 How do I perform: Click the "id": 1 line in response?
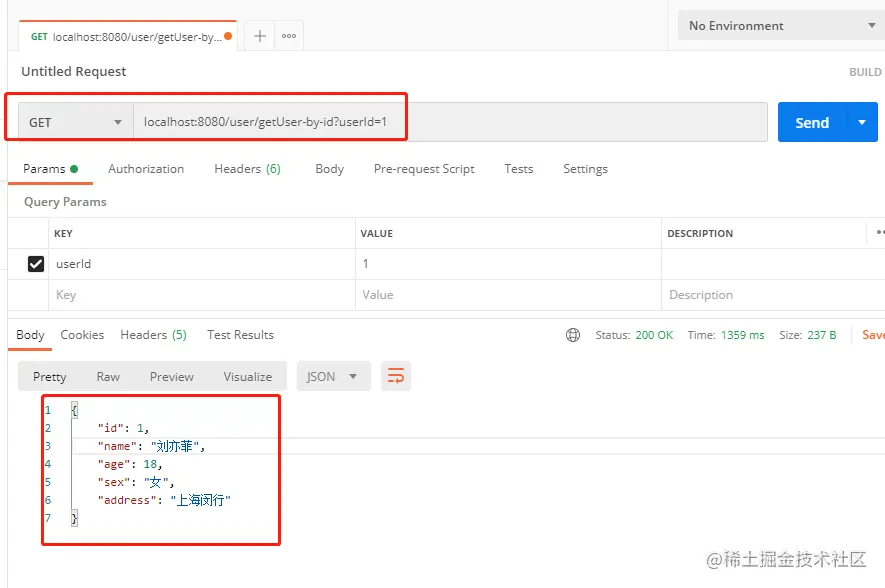[123, 428]
